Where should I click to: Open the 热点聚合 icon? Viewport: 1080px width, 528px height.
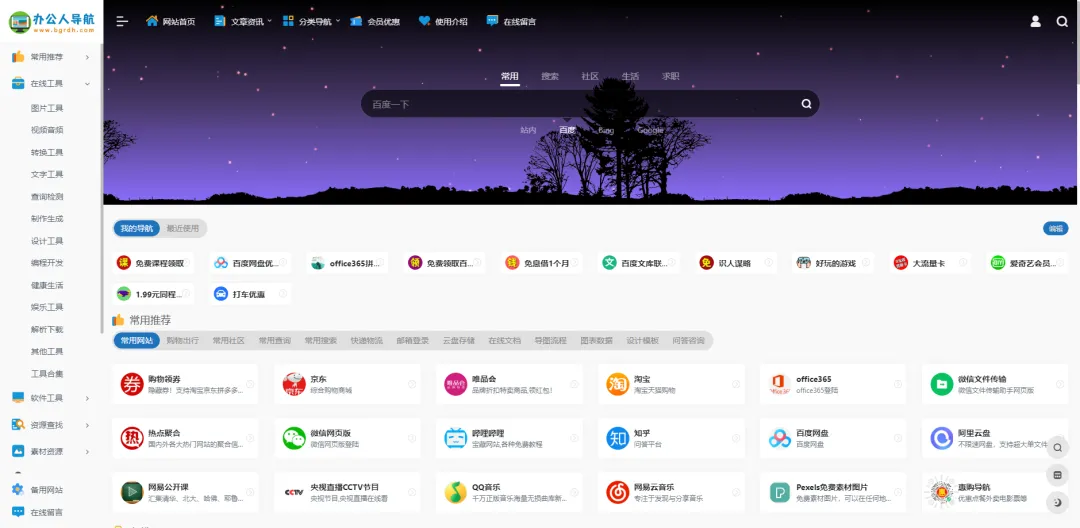(x=132, y=438)
